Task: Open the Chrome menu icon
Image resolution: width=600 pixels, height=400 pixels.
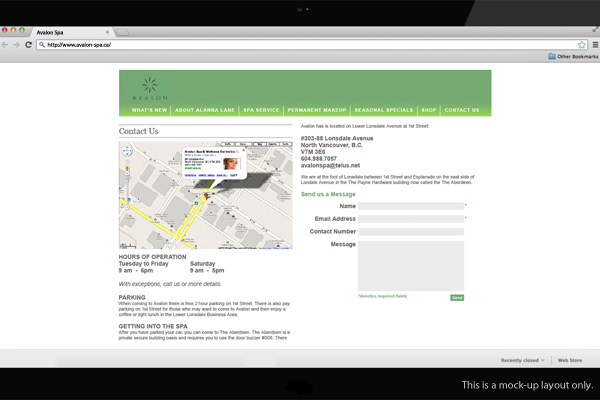Action: point(594,45)
